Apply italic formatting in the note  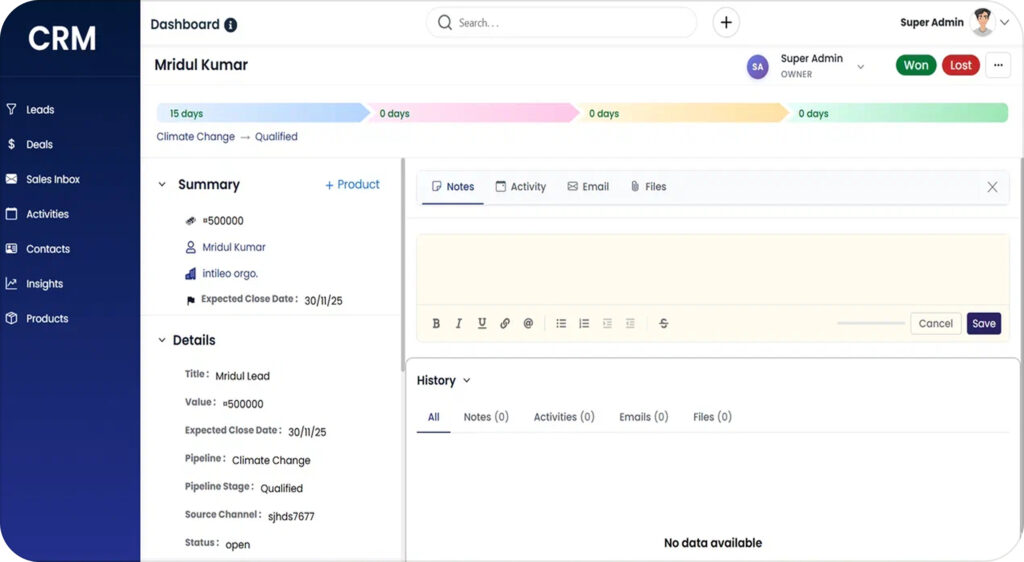click(x=459, y=323)
